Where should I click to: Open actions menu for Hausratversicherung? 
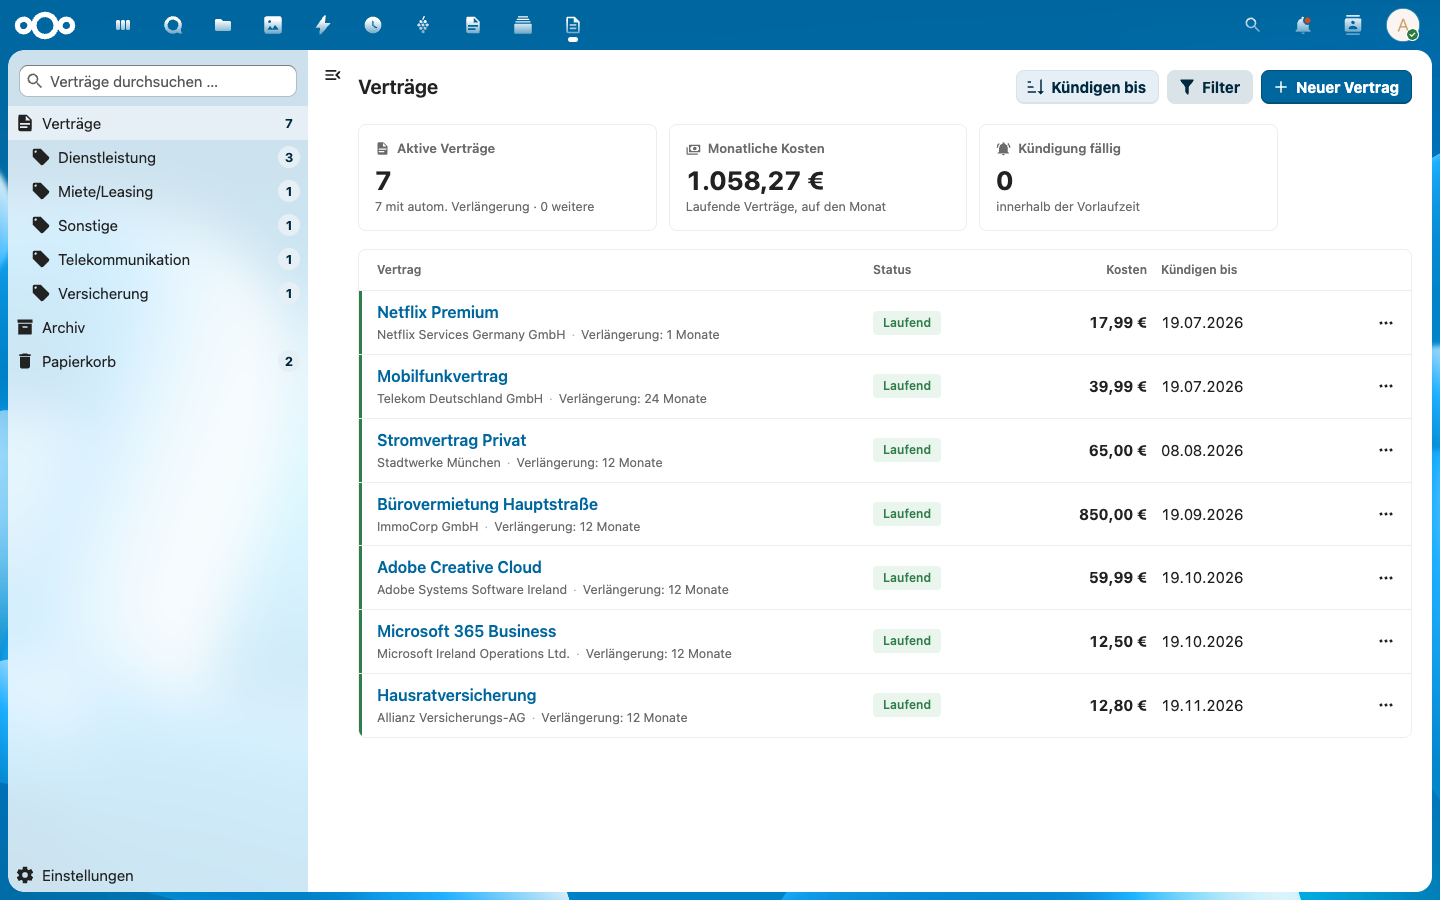point(1386,705)
